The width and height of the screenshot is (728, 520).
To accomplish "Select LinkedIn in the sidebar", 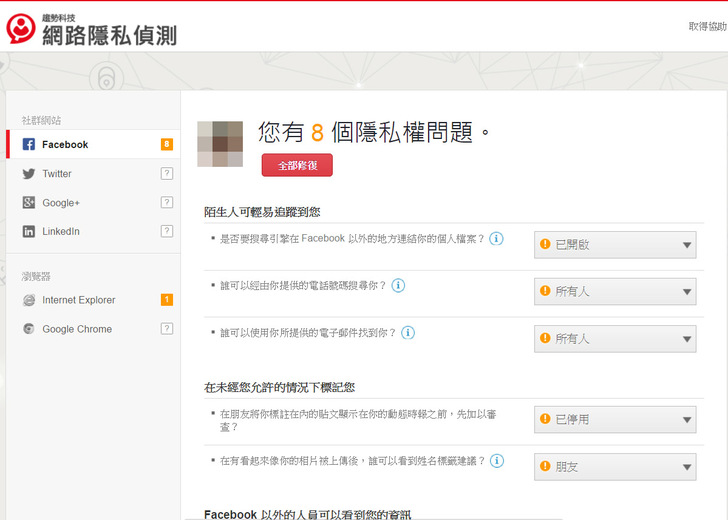I will click(x=93, y=231).
